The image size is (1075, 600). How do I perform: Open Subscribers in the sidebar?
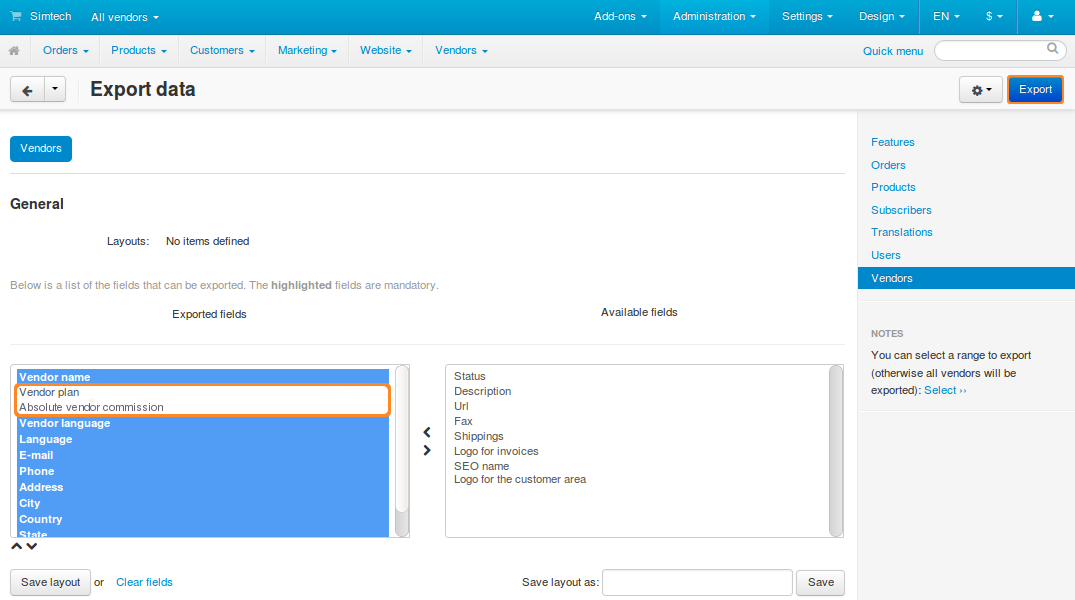[901, 210]
